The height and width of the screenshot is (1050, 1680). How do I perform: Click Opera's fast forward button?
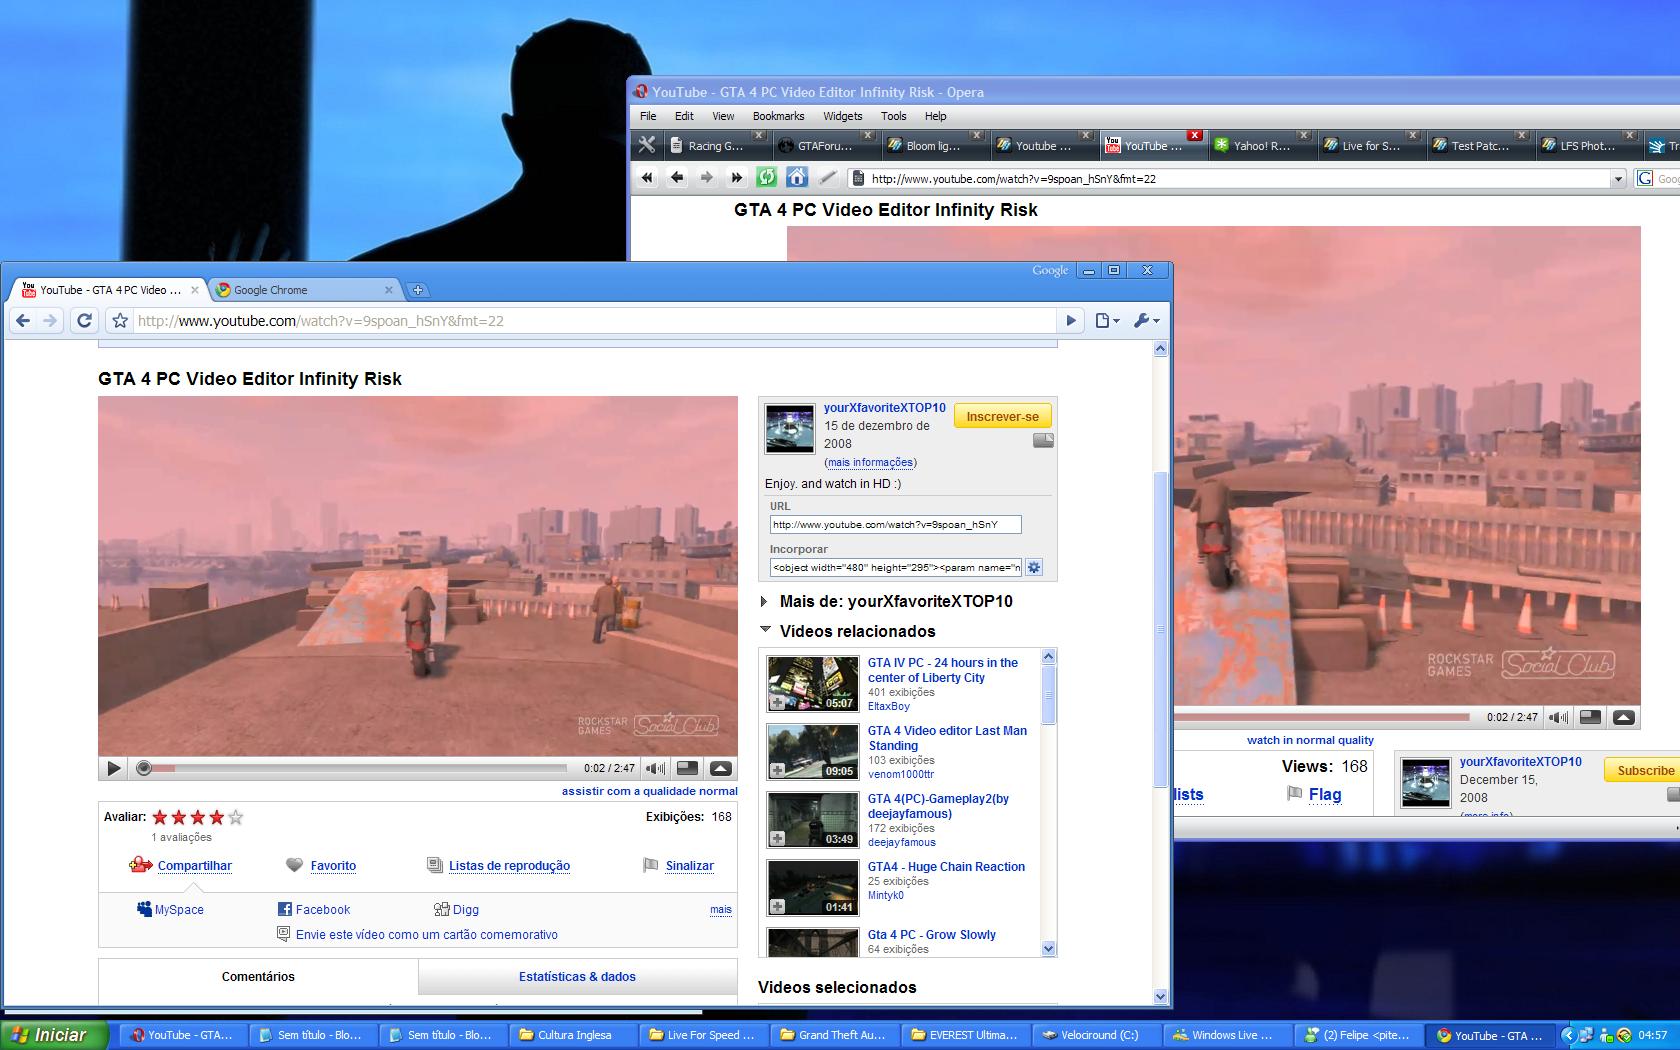point(737,178)
